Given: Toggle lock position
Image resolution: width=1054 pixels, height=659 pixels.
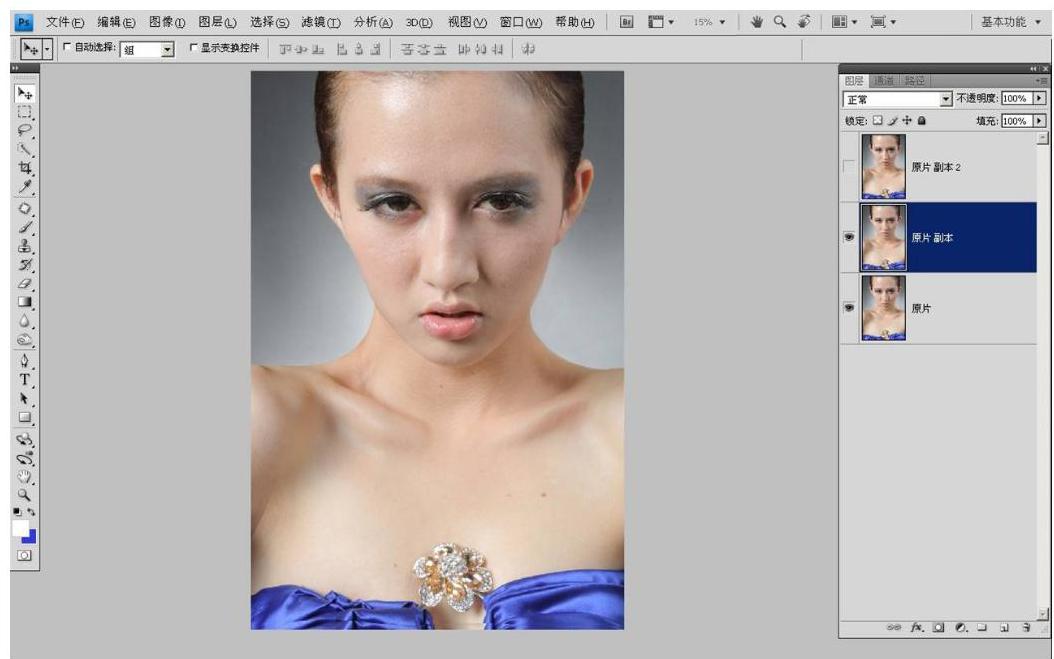Looking at the screenshot, I should [907, 120].
